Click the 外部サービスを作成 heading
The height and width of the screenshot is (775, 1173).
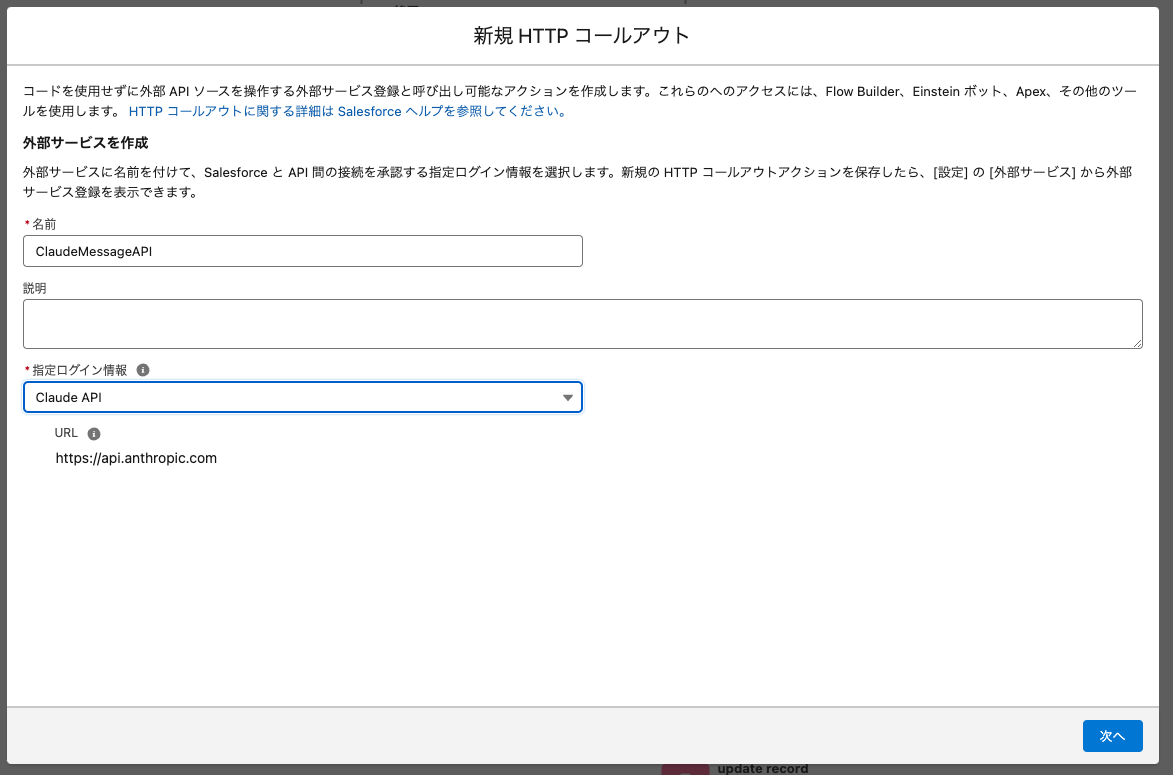click(x=85, y=143)
